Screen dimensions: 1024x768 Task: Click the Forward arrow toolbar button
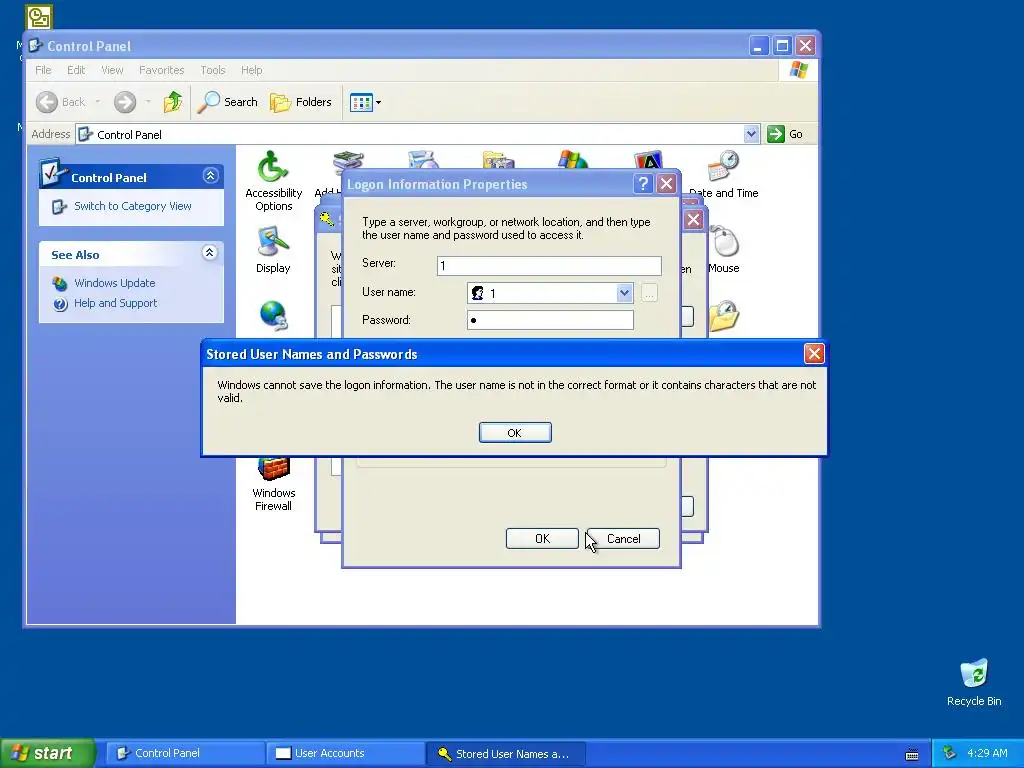125,102
